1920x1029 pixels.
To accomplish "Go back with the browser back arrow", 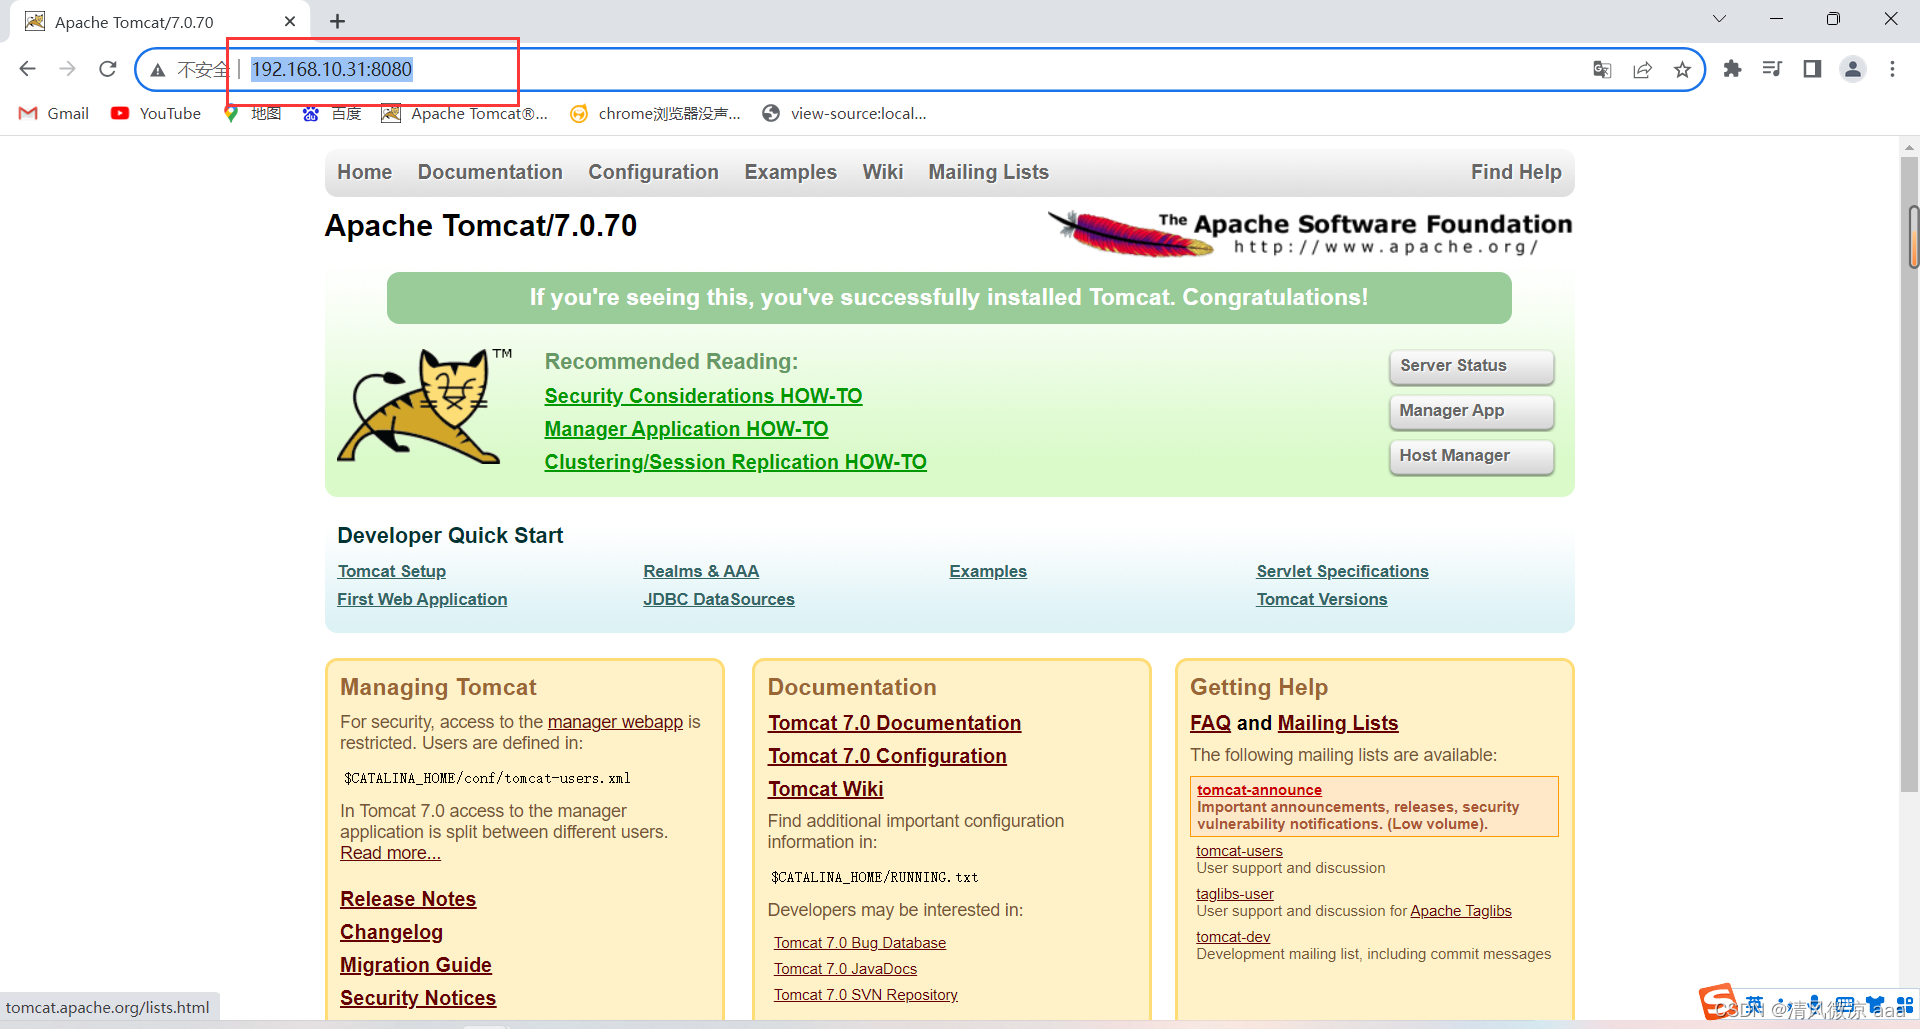I will coord(28,69).
